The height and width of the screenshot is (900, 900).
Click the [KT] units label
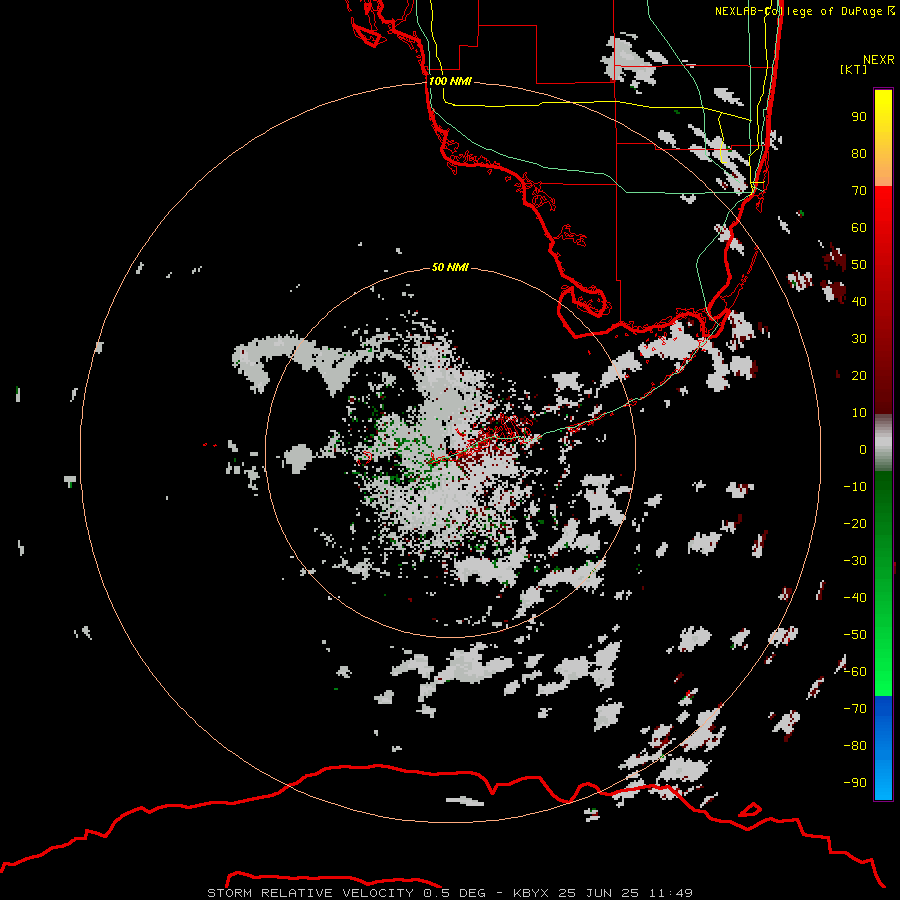point(854,69)
